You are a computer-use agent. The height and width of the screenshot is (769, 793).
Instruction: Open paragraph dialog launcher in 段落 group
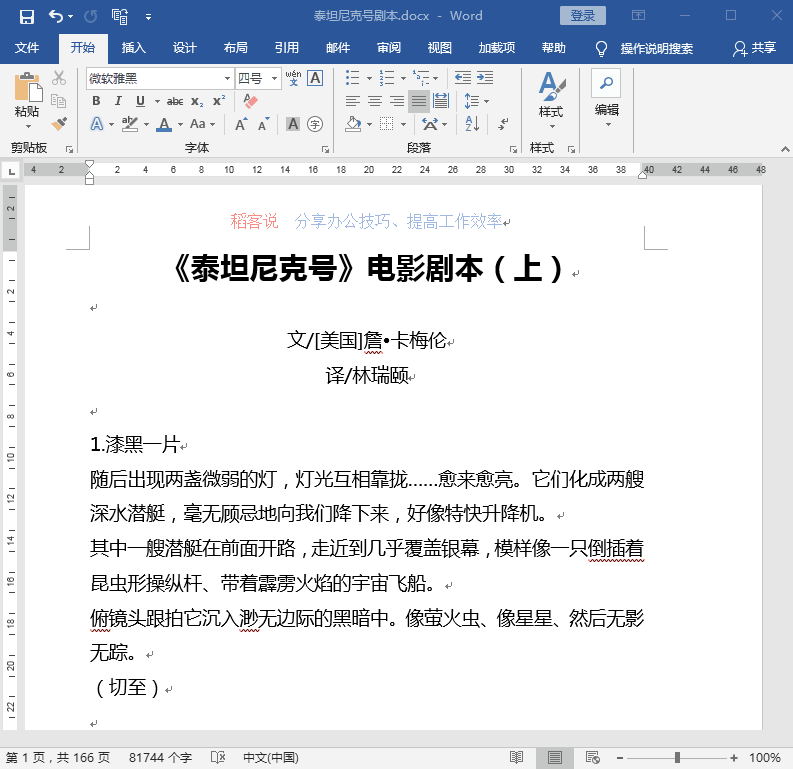coord(513,149)
